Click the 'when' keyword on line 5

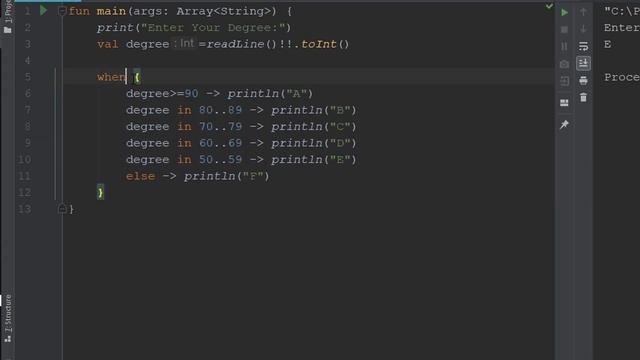coord(112,77)
